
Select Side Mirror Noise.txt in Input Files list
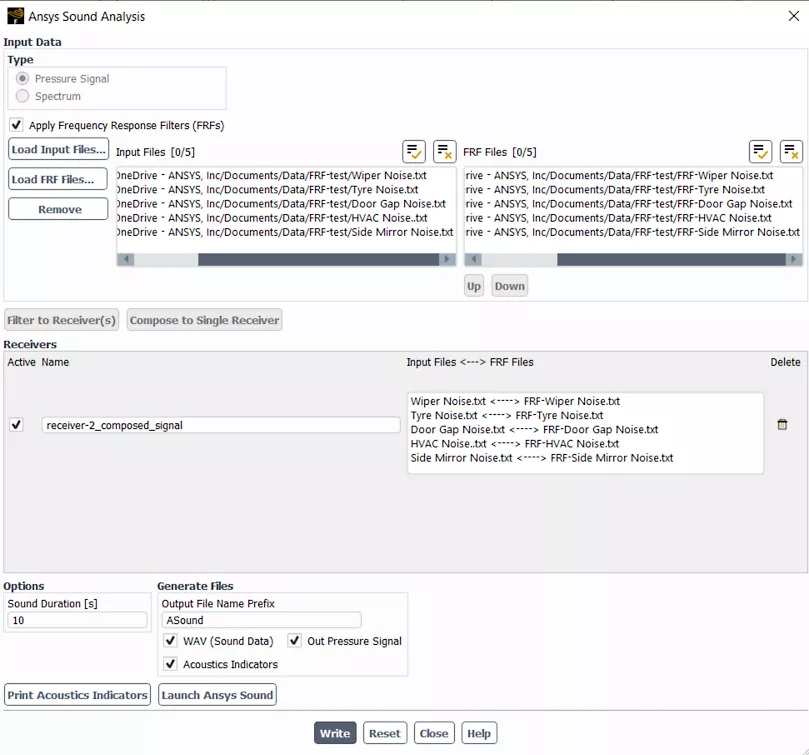pos(286,232)
